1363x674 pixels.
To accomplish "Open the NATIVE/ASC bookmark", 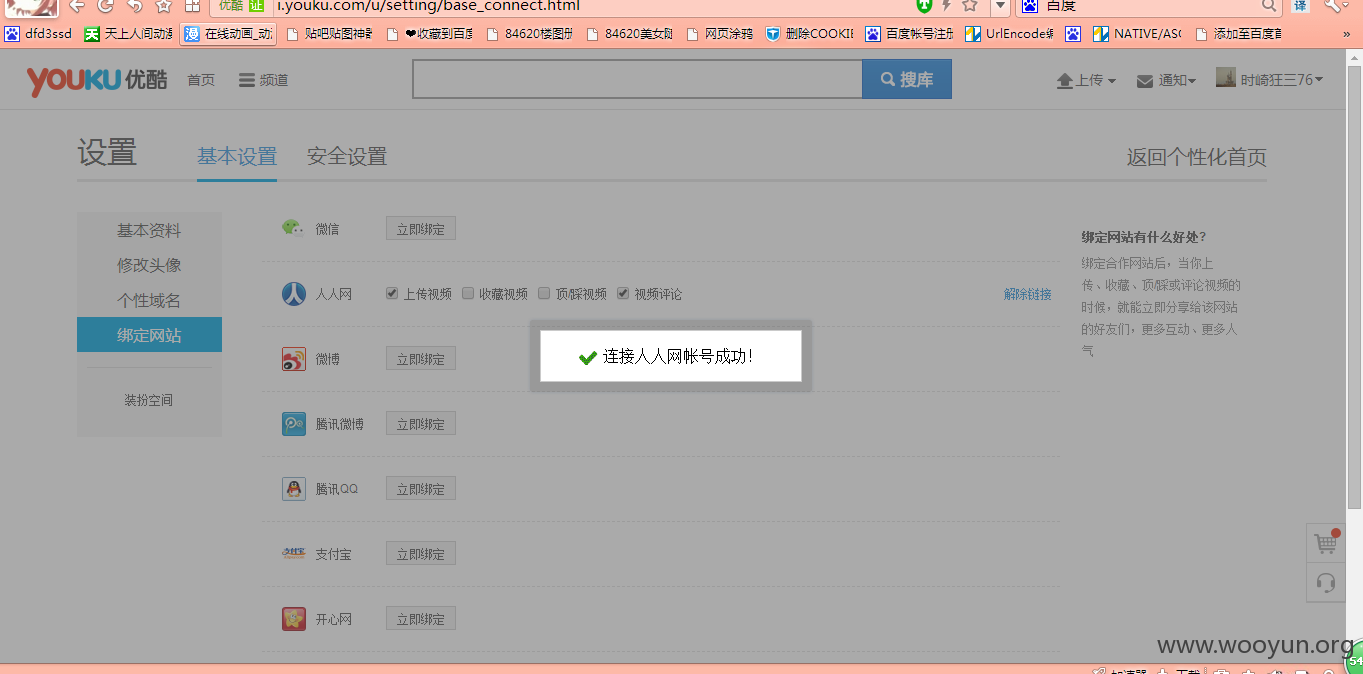I will 1137,34.
